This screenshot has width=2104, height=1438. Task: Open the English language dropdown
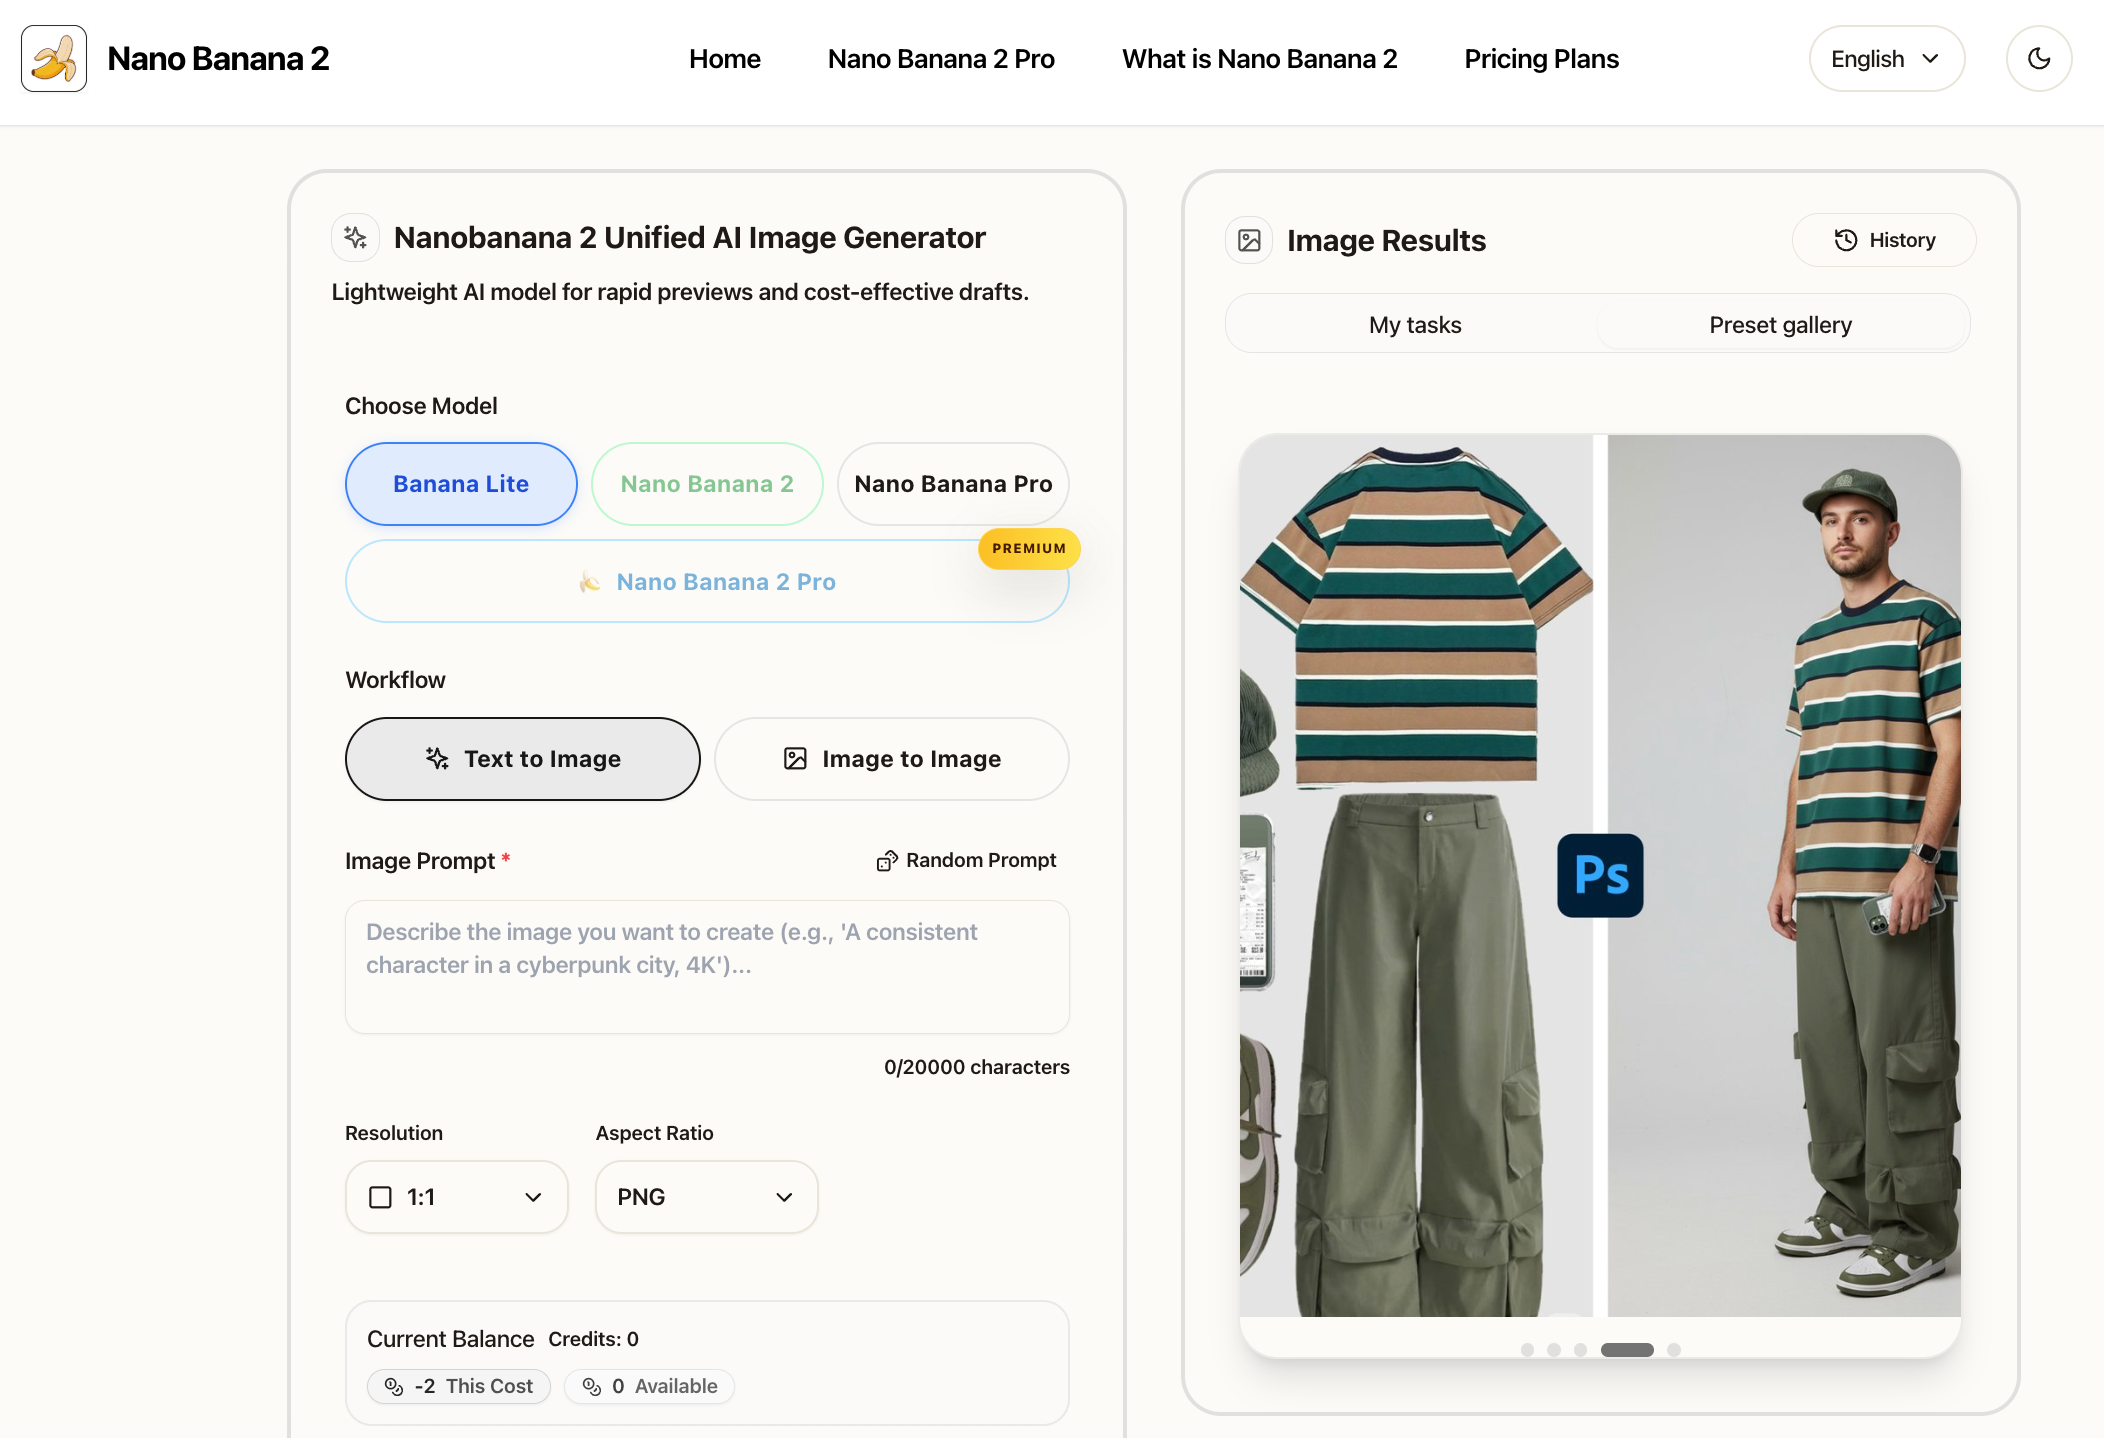coord(1886,59)
